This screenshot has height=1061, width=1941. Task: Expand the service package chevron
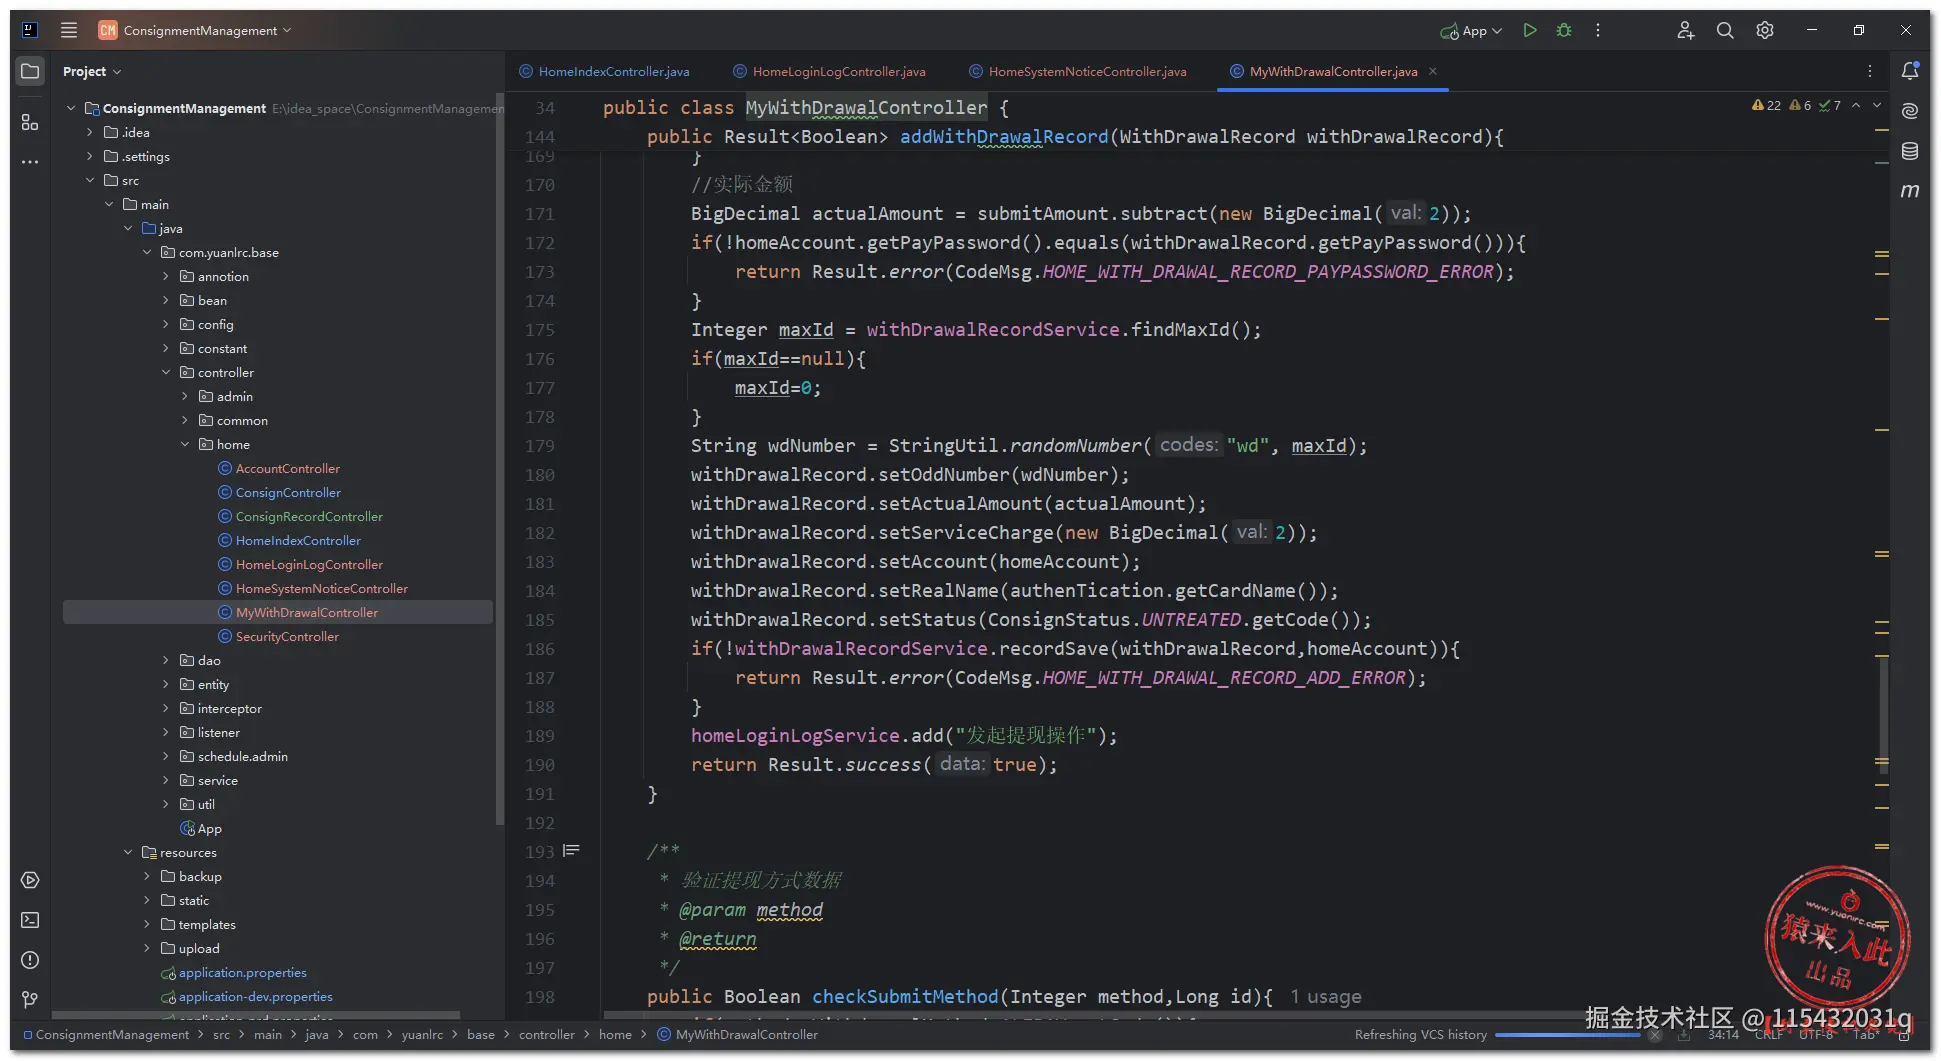[166, 780]
